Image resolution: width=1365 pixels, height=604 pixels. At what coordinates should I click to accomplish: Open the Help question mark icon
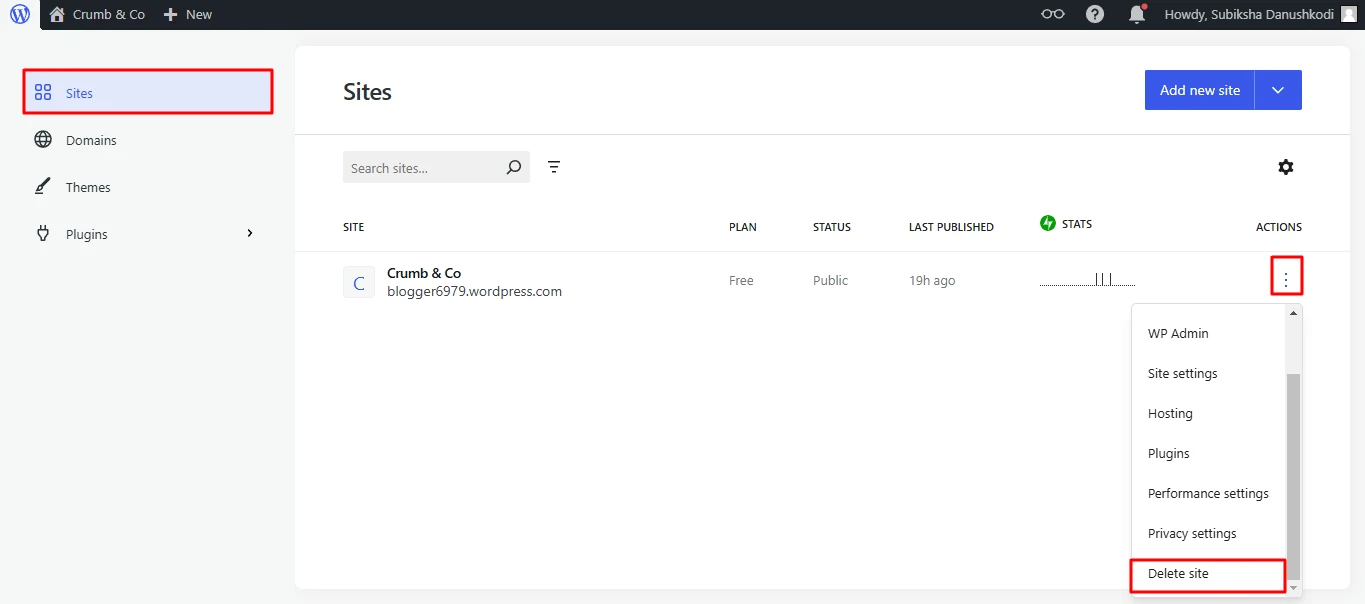coord(1095,15)
